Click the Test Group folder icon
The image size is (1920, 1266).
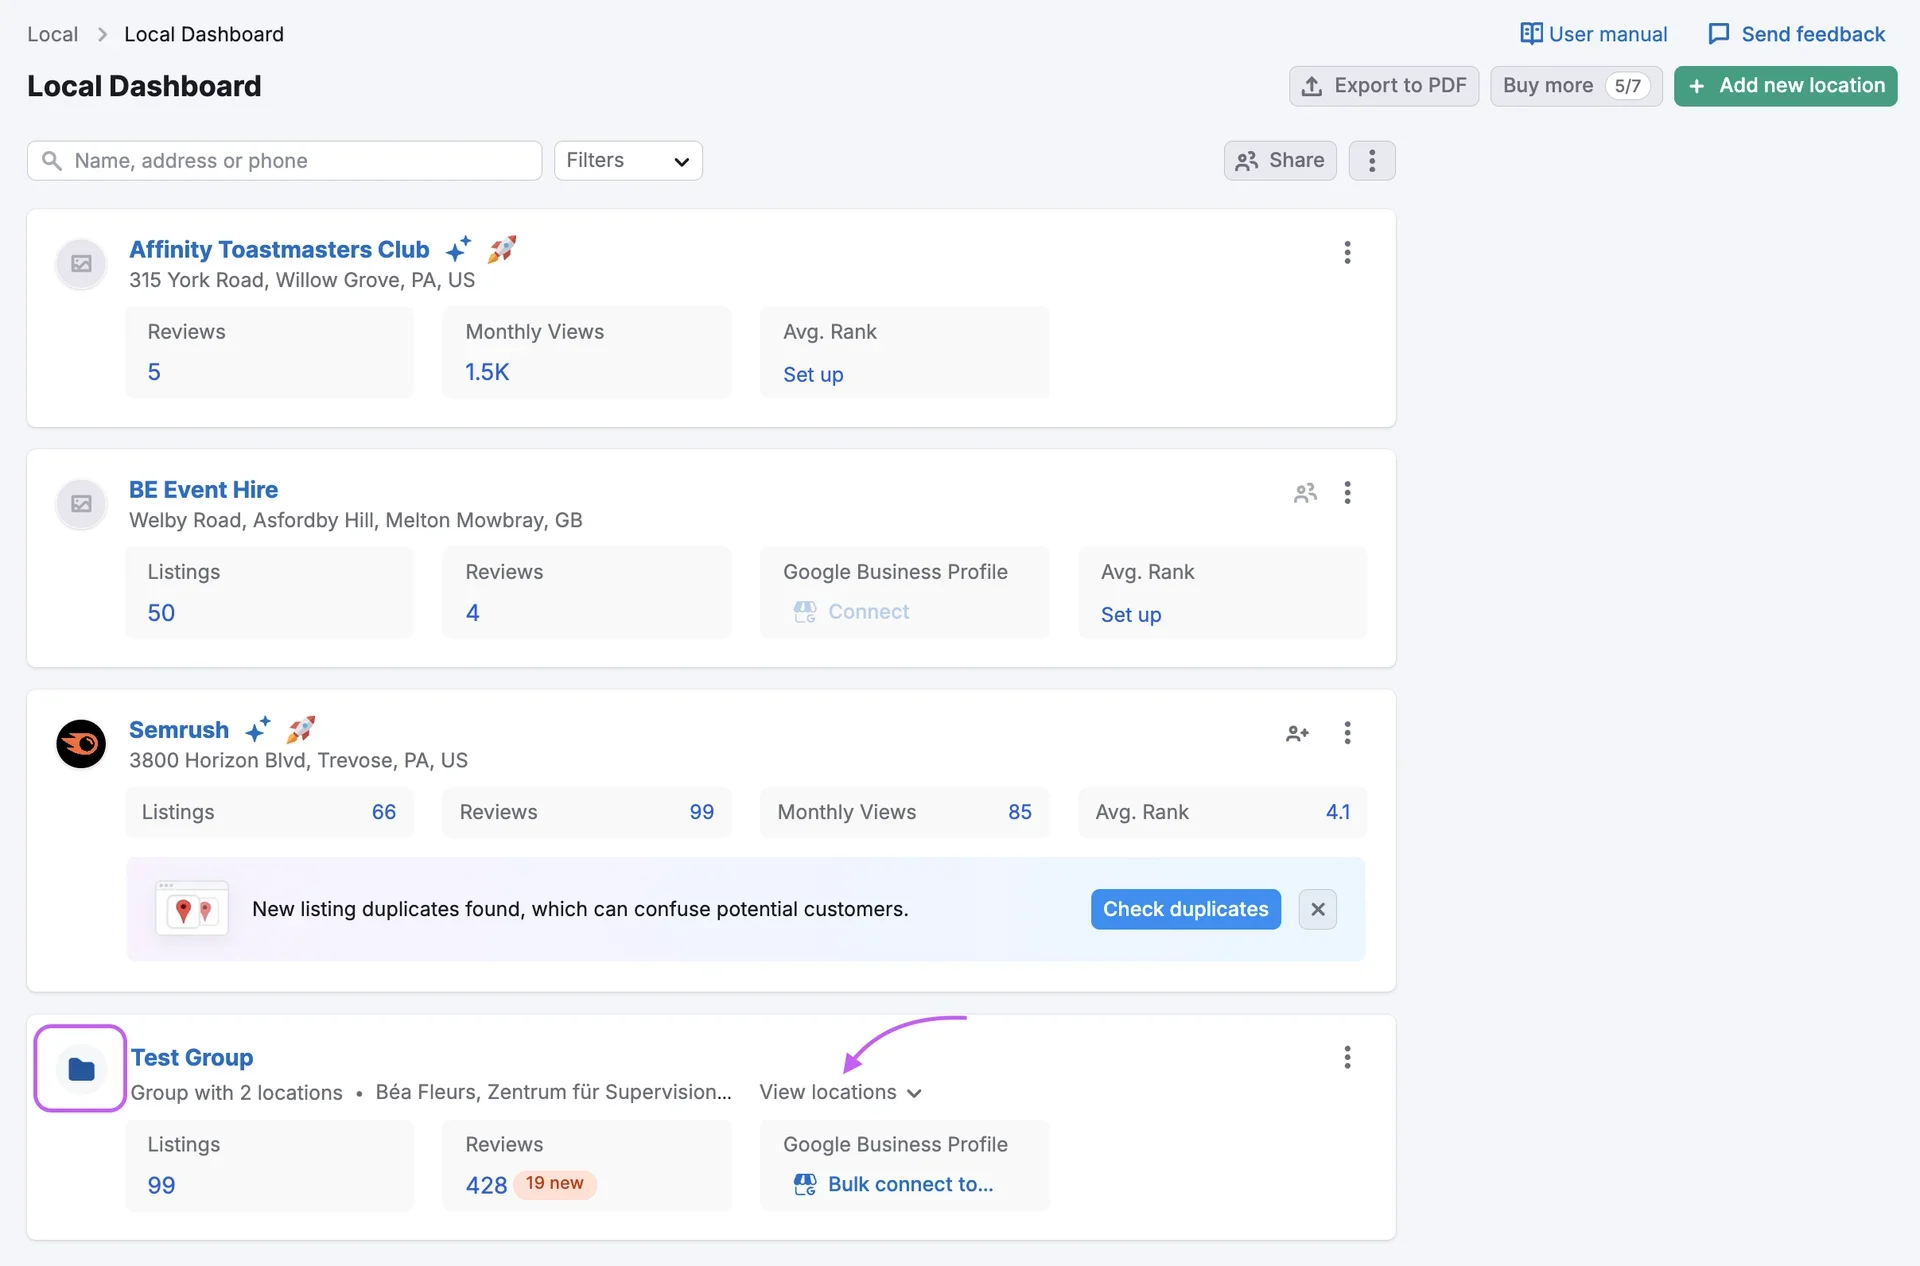(81, 1069)
